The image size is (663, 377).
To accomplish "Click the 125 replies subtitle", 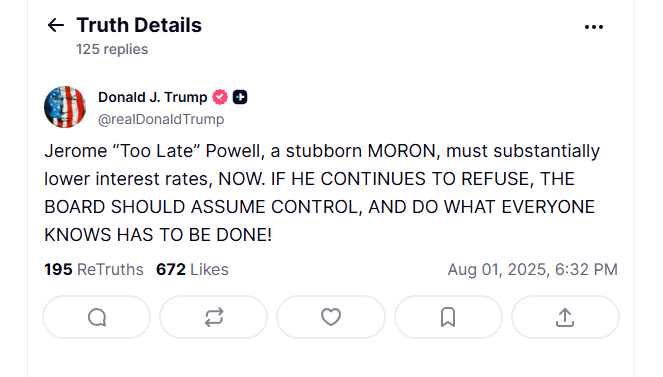I will [x=112, y=49].
